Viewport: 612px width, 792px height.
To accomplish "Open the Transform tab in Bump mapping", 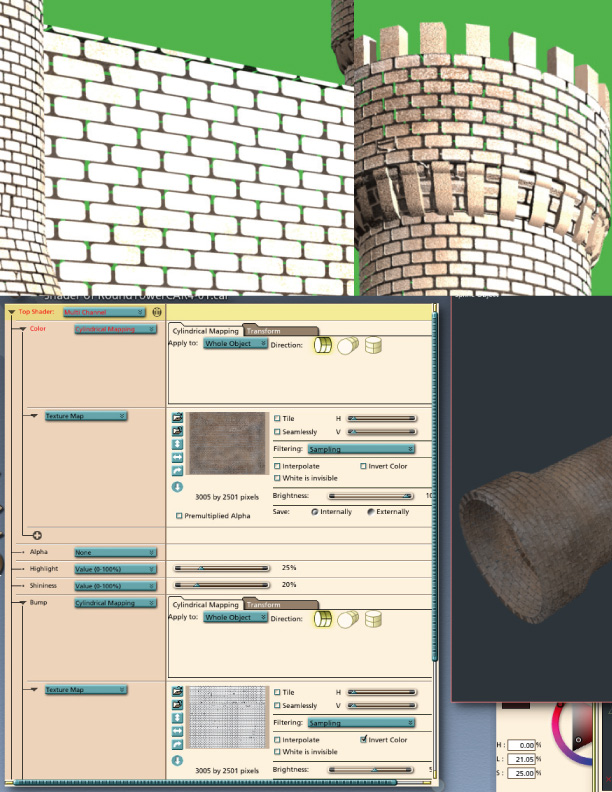I will 280,605.
